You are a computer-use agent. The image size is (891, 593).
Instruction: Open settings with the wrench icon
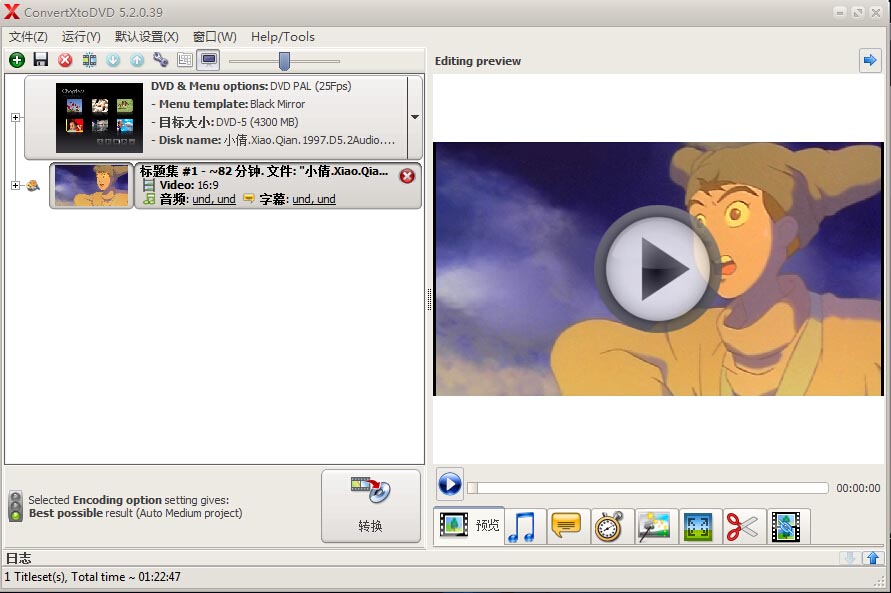tap(161, 60)
